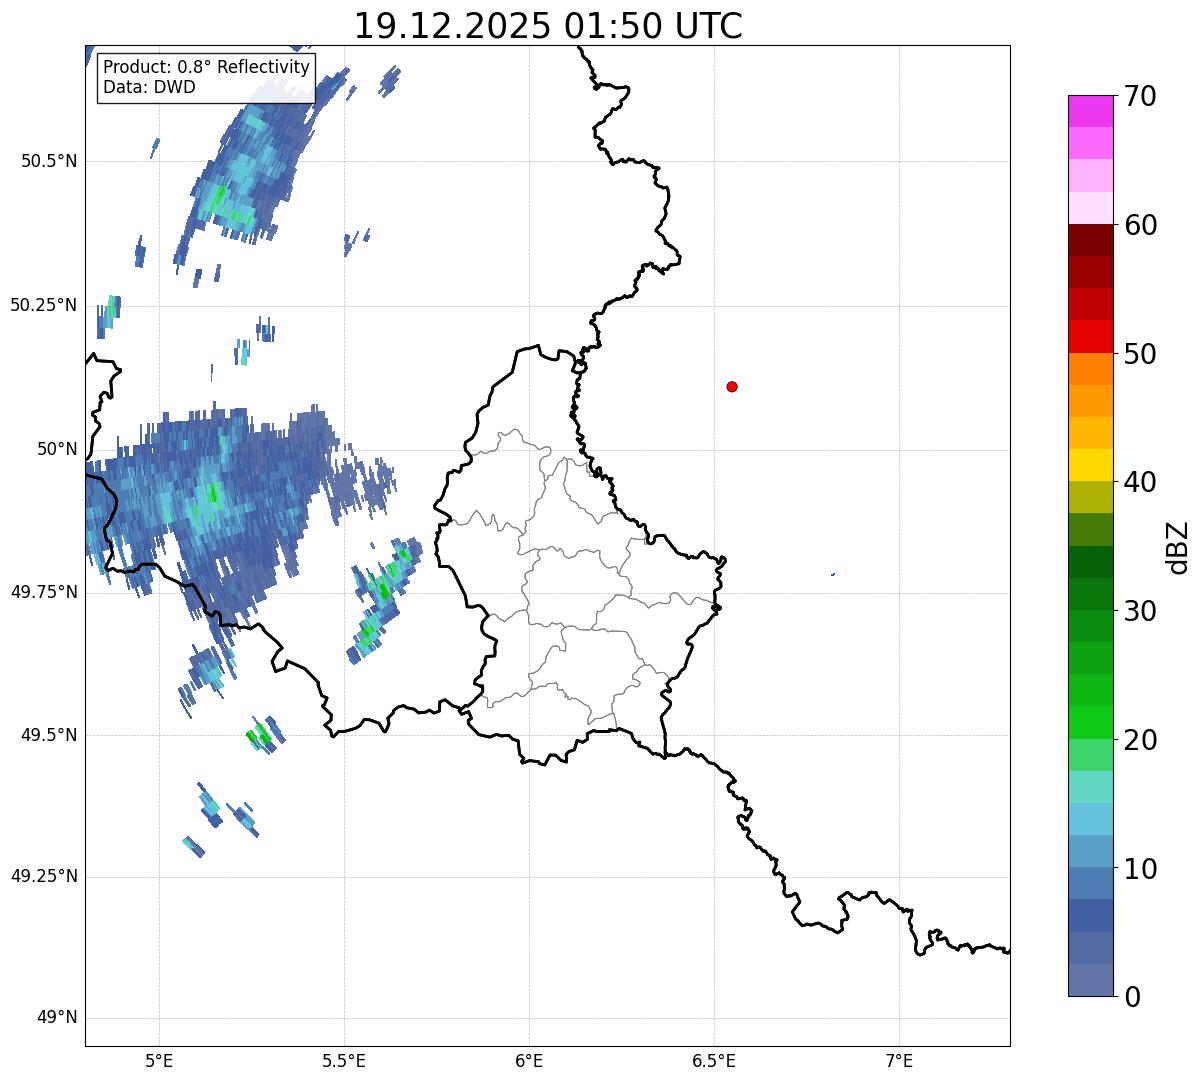Click the 6.5°E longitude label
The image size is (1202, 1081).
[714, 1061]
